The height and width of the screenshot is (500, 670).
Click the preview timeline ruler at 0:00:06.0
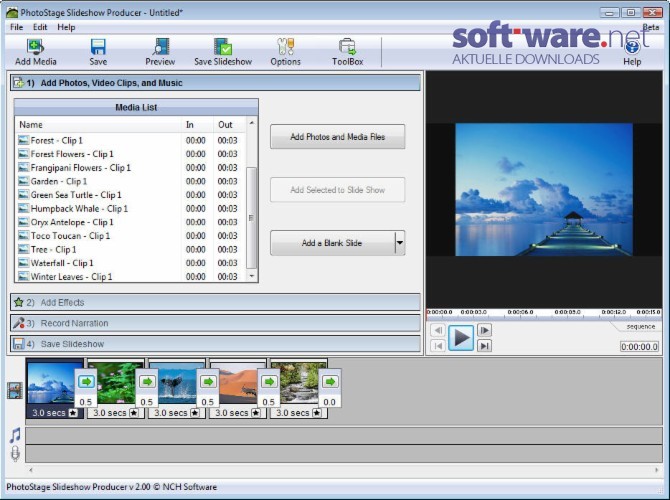click(520, 312)
